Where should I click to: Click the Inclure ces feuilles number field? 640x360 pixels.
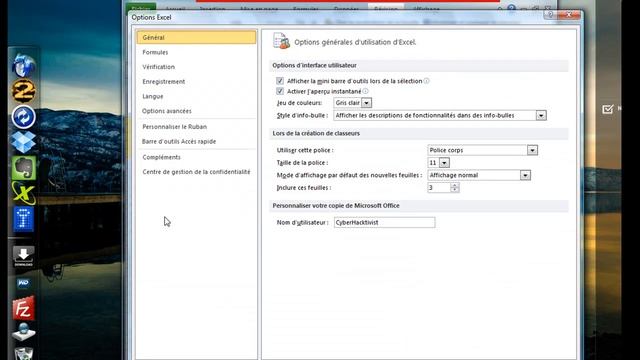439,188
